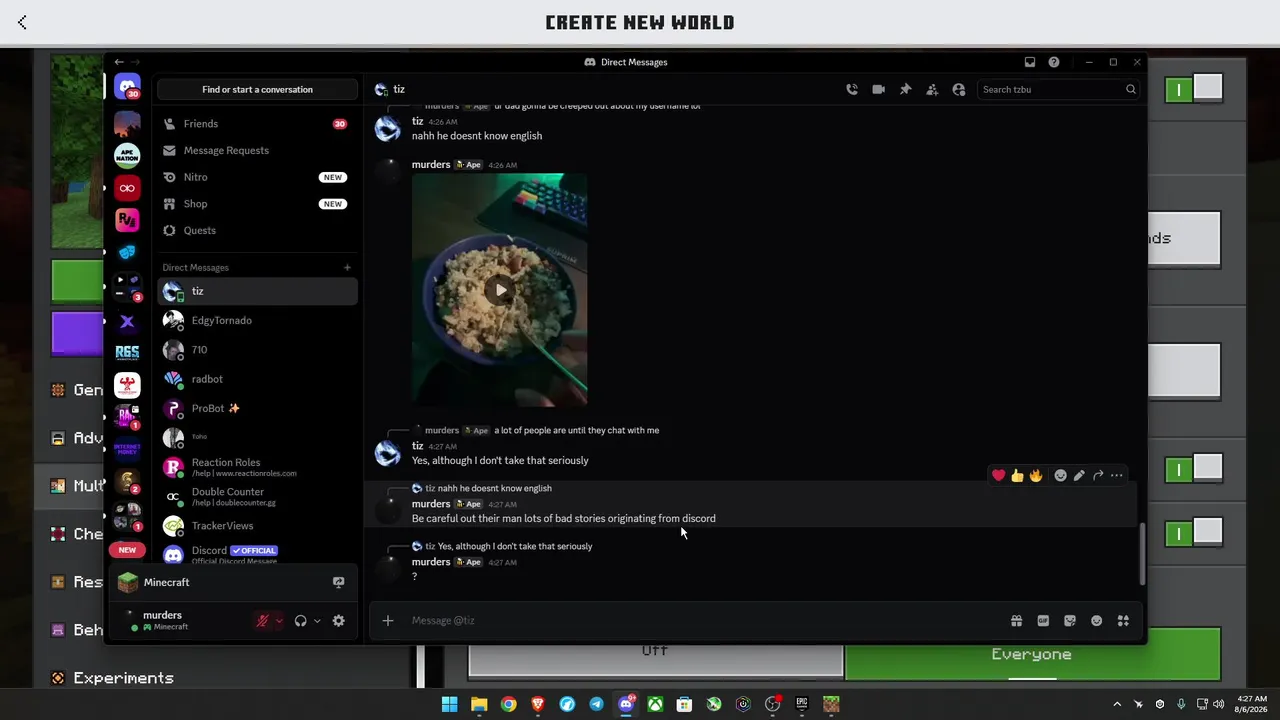This screenshot has width=1280, height=720.
Task: Toggle headphone deafen
Action: tap(300, 621)
